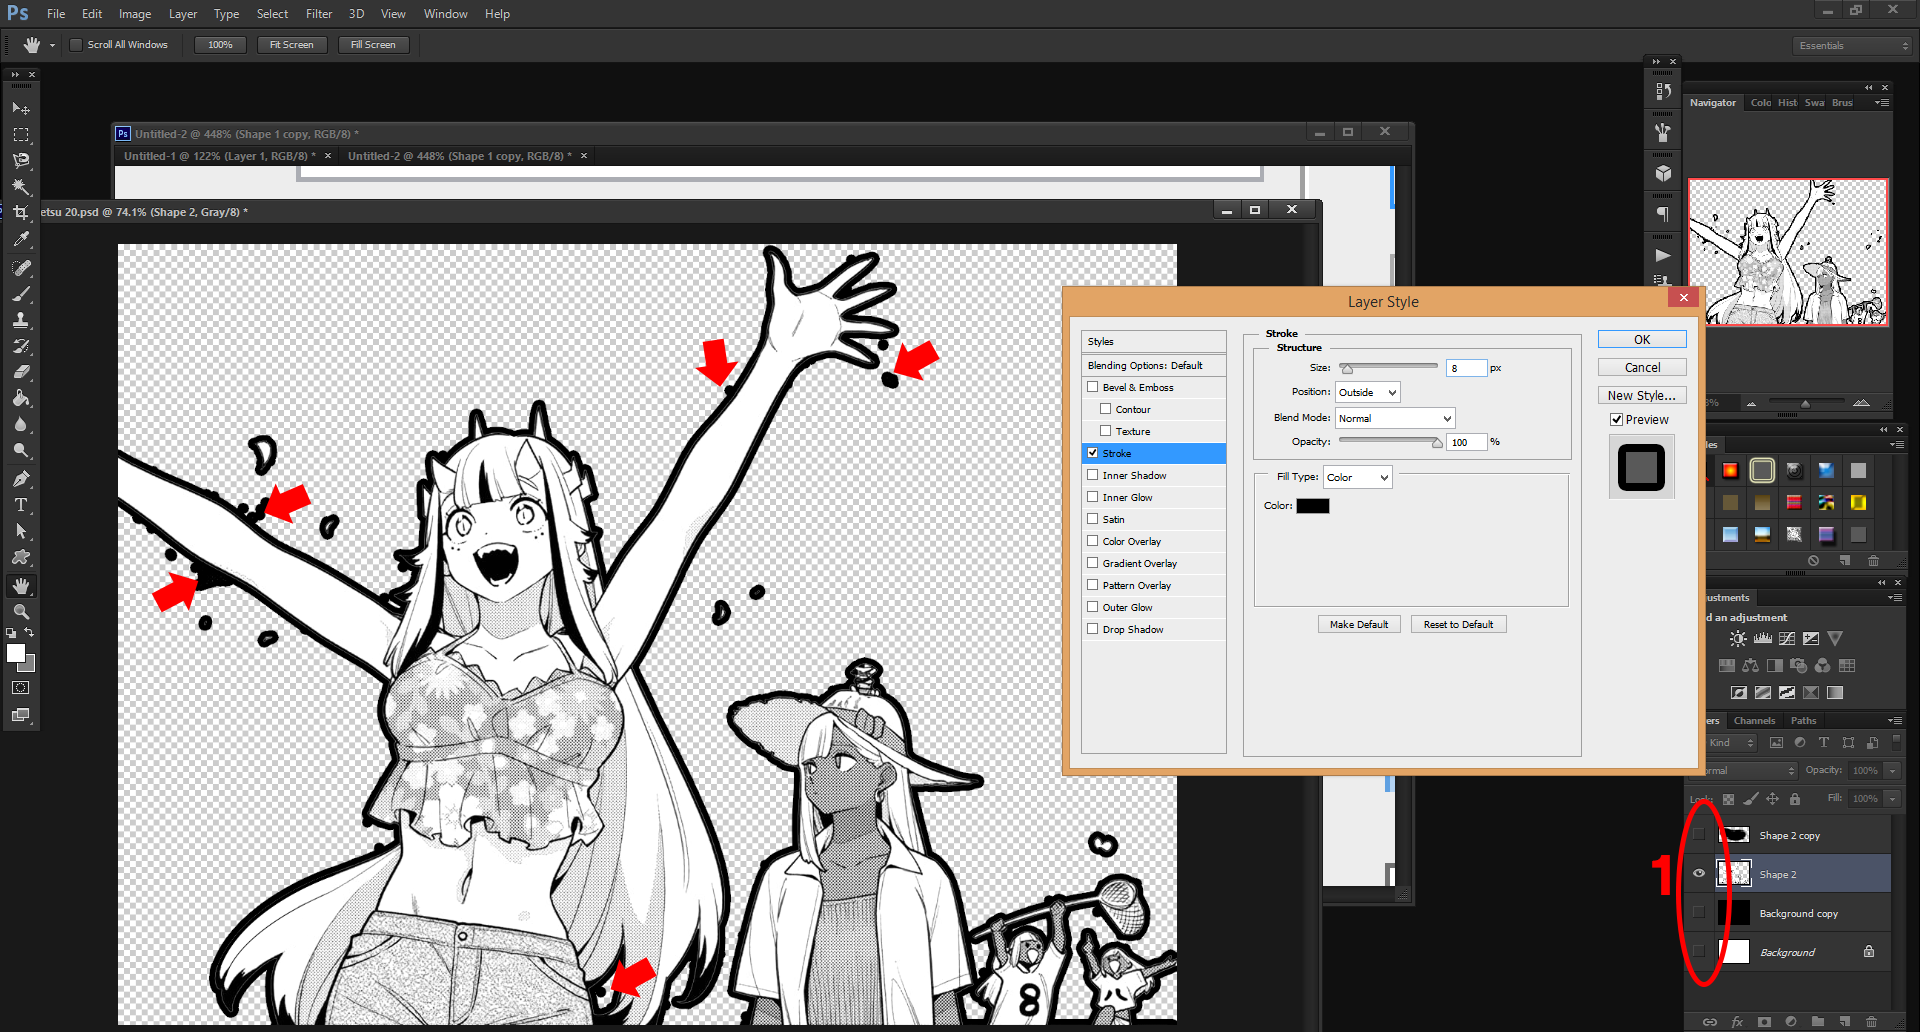
Task: Delete layer with trash icon
Action: click(x=1872, y=1021)
